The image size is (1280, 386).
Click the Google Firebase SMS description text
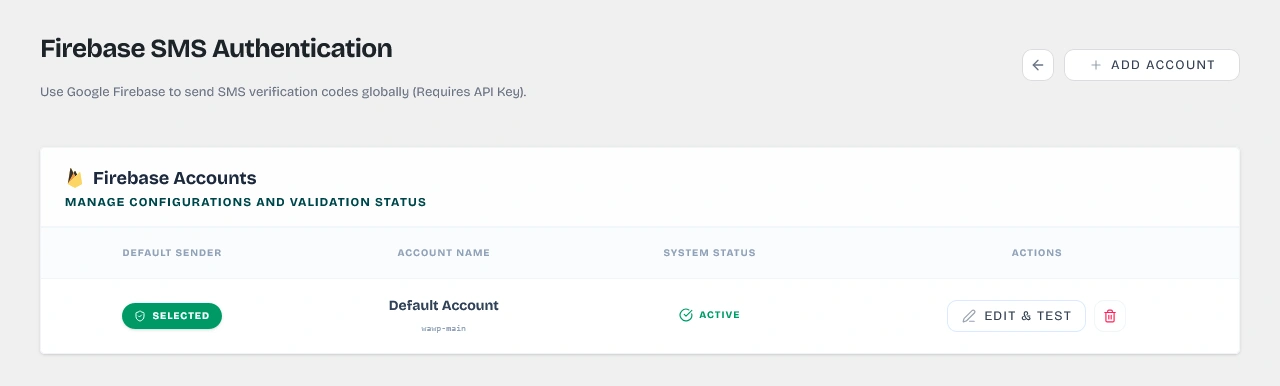click(x=283, y=92)
